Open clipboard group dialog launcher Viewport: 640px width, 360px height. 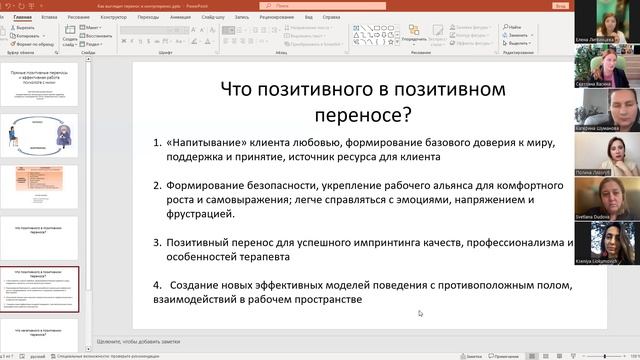tap(56, 53)
